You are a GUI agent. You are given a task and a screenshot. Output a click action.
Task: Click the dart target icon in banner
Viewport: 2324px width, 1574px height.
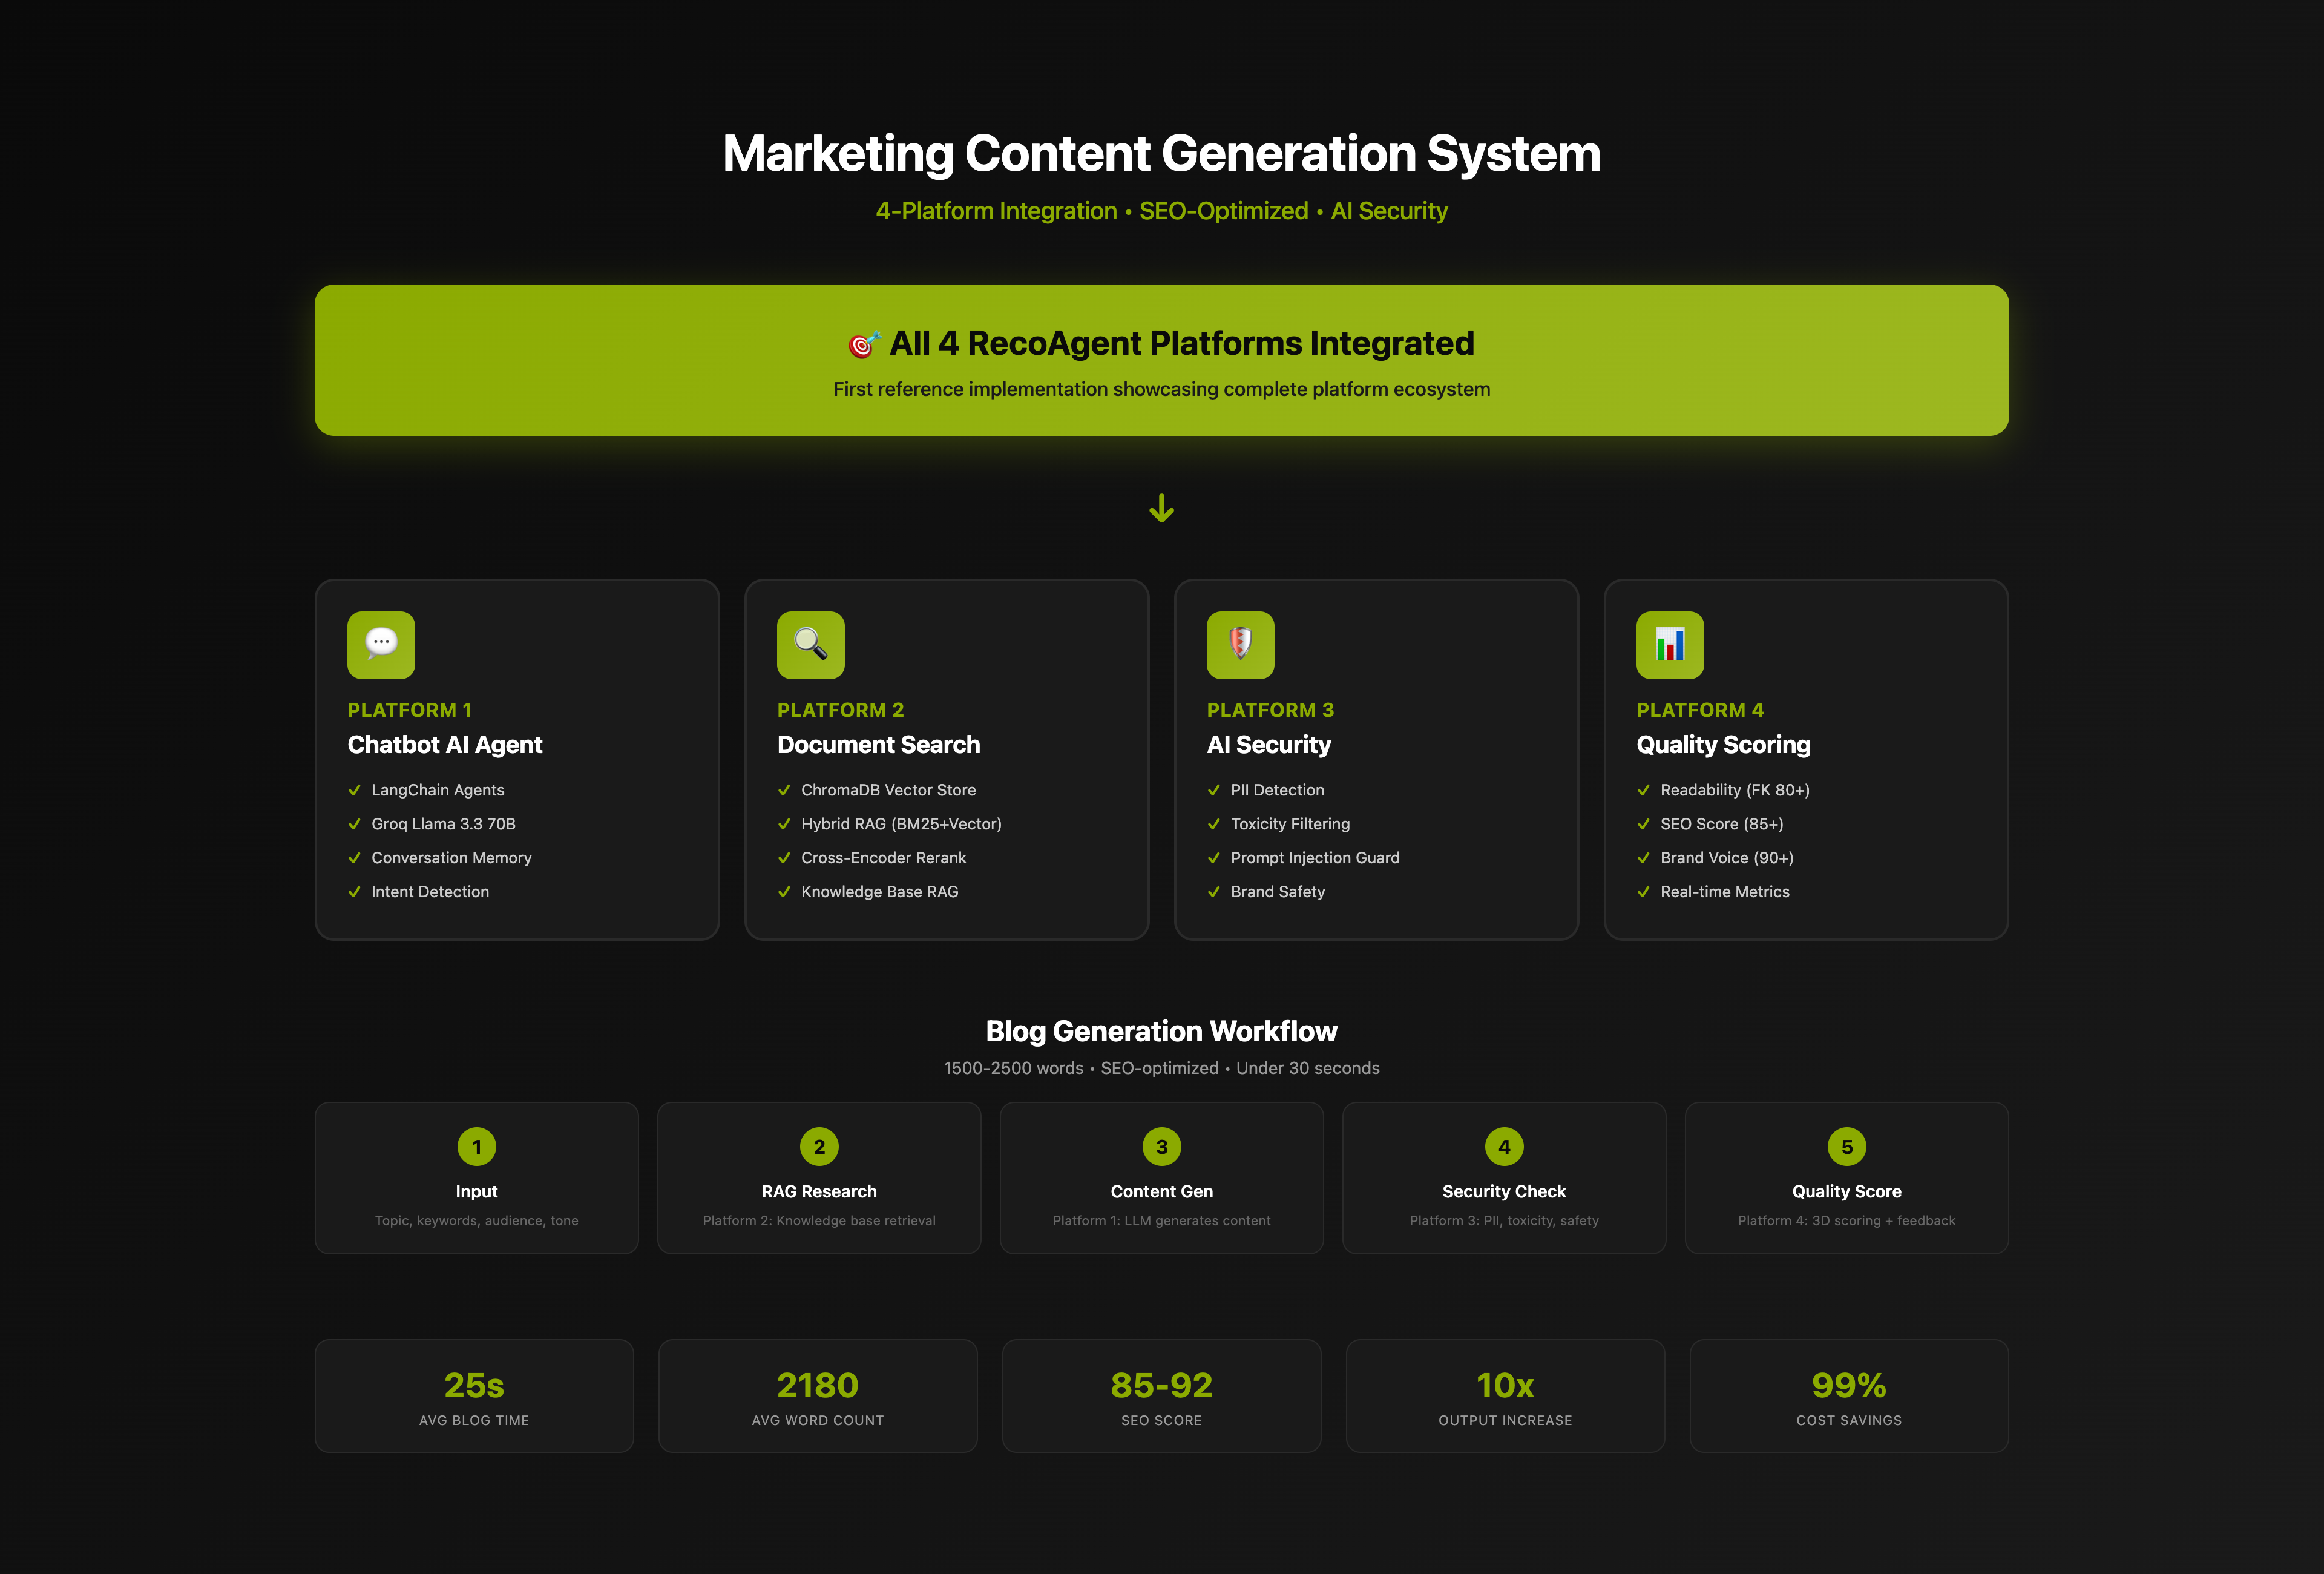click(863, 344)
